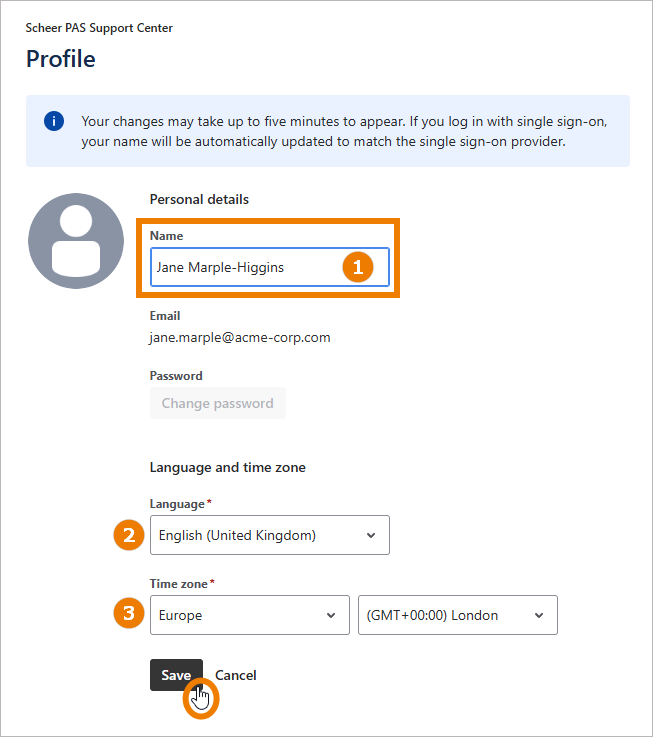
Task: Click the grey profile avatar picture
Action: click(76, 241)
